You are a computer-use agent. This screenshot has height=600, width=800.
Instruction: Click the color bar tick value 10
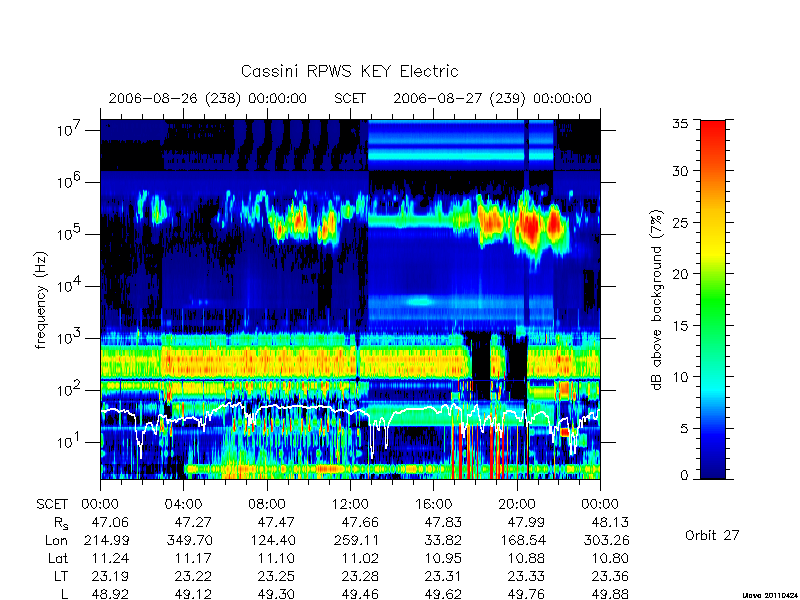pos(680,377)
